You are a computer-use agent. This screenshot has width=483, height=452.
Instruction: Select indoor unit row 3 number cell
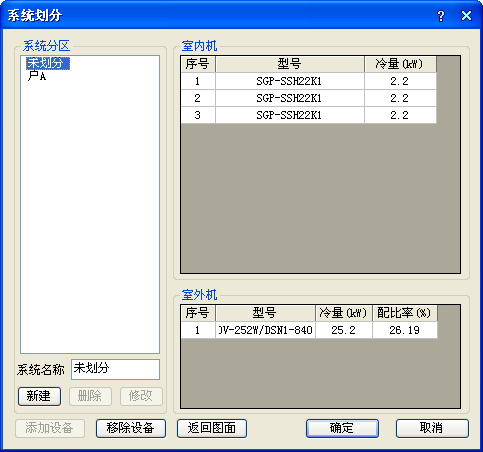198,115
